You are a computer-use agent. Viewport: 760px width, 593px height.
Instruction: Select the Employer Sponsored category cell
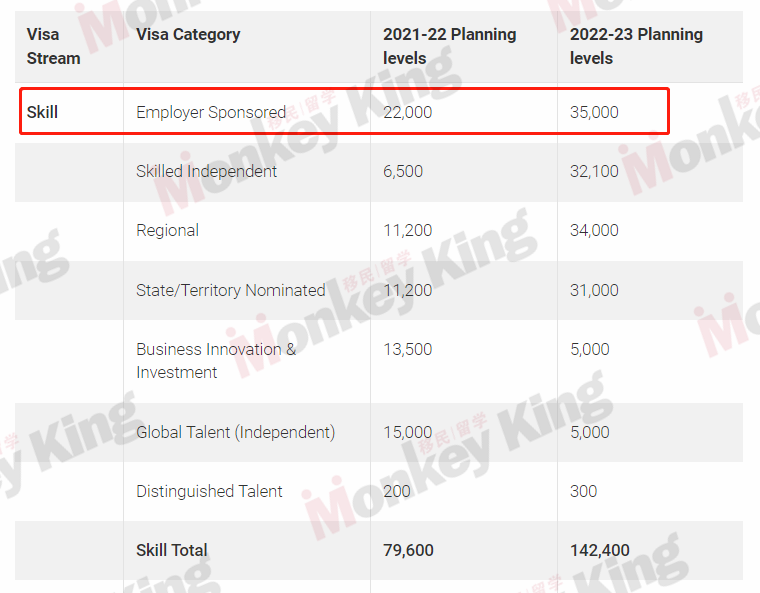coord(211,112)
